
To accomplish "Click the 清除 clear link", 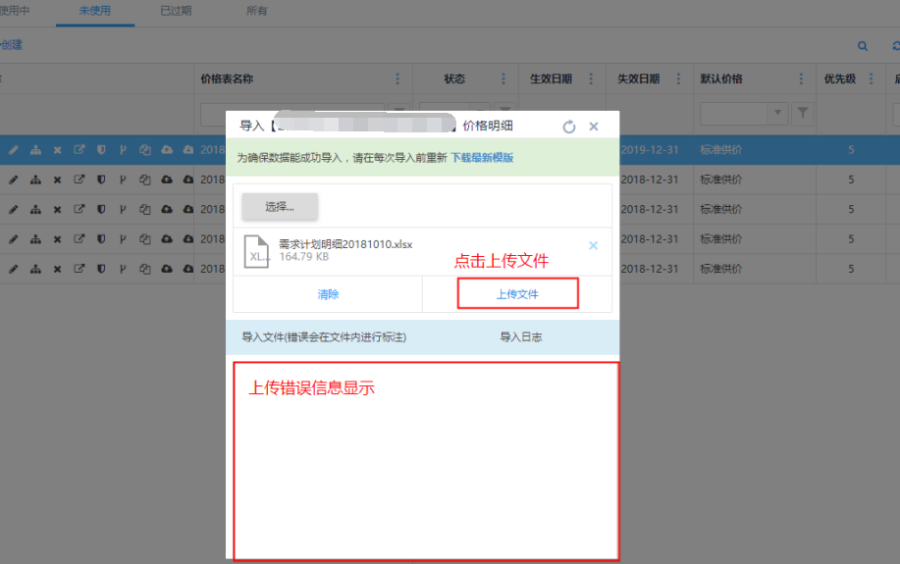I will coord(328,294).
